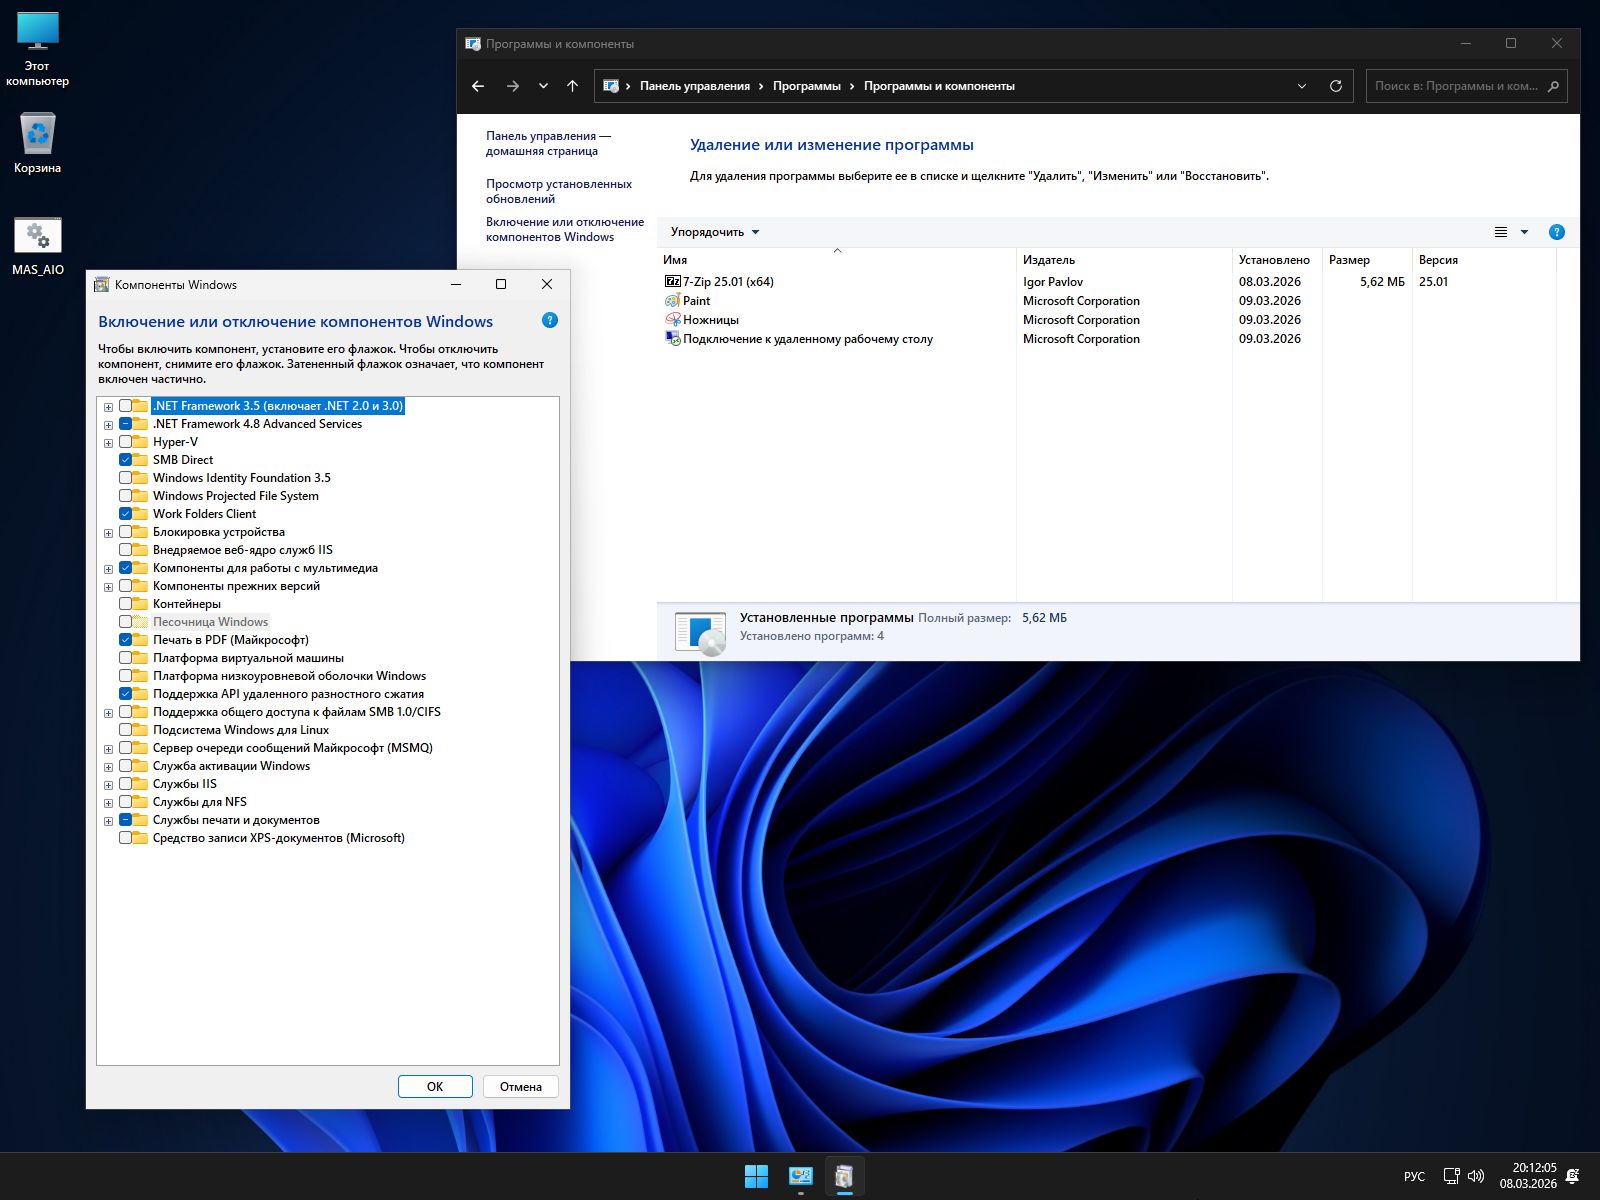Click the OK button
Viewport: 1600px width, 1200px height.
tap(435, 1087)
